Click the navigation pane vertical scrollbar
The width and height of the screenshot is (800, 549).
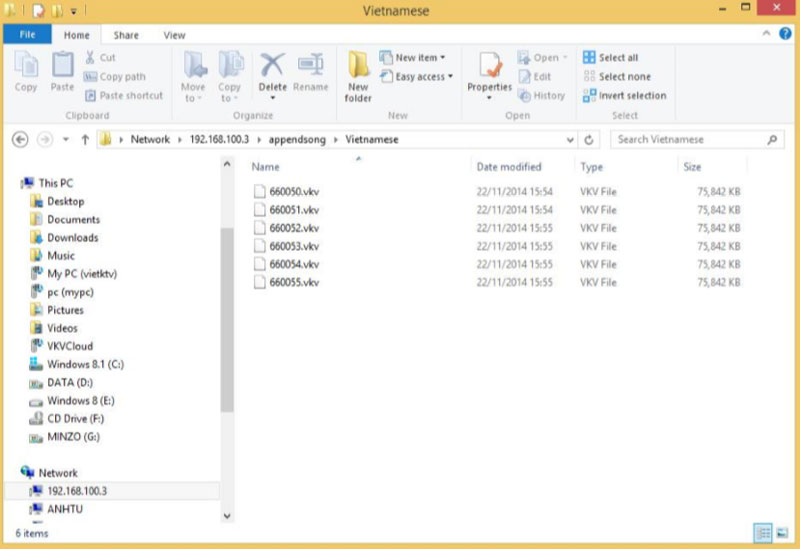pyautogui.click(x=227, y=320)
